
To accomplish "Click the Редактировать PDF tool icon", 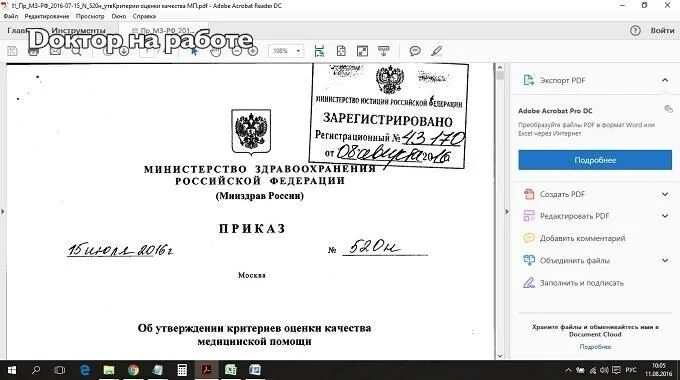I will coord(529,216).
